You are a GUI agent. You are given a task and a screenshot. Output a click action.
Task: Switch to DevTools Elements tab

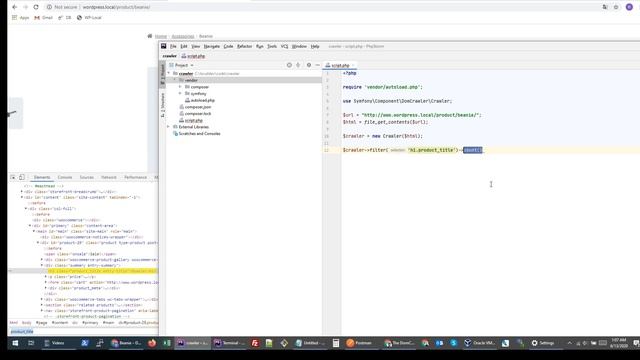pos(42,178)
